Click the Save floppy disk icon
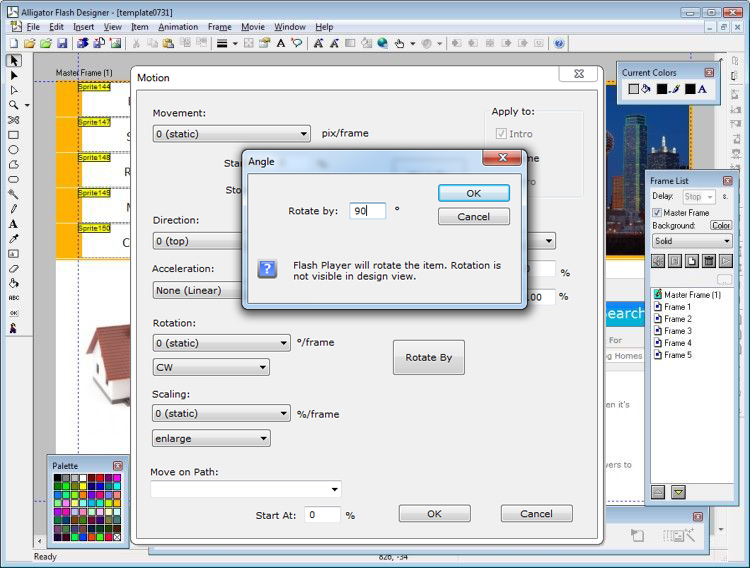Image resolution: width=750 pixels, height=568 pixels. [62, 44]
